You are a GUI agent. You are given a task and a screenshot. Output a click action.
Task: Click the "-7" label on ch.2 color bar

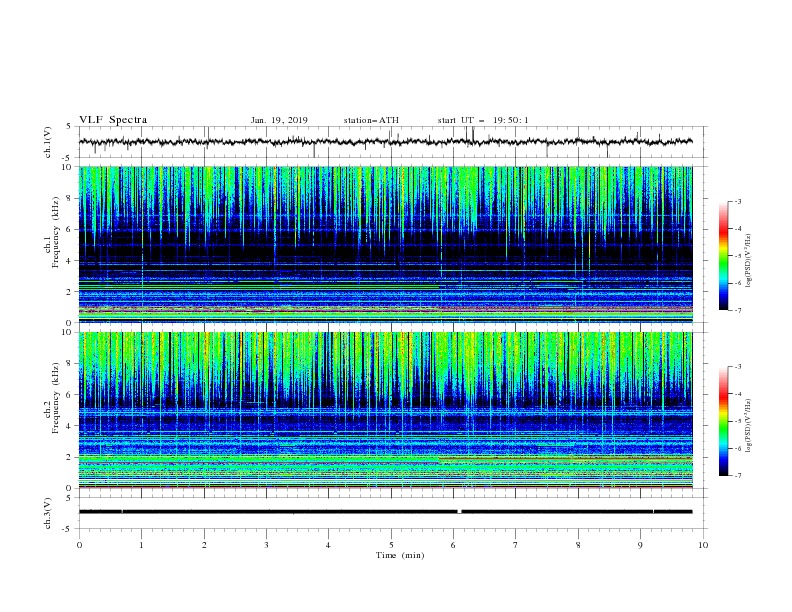click(x=738, y=476)
